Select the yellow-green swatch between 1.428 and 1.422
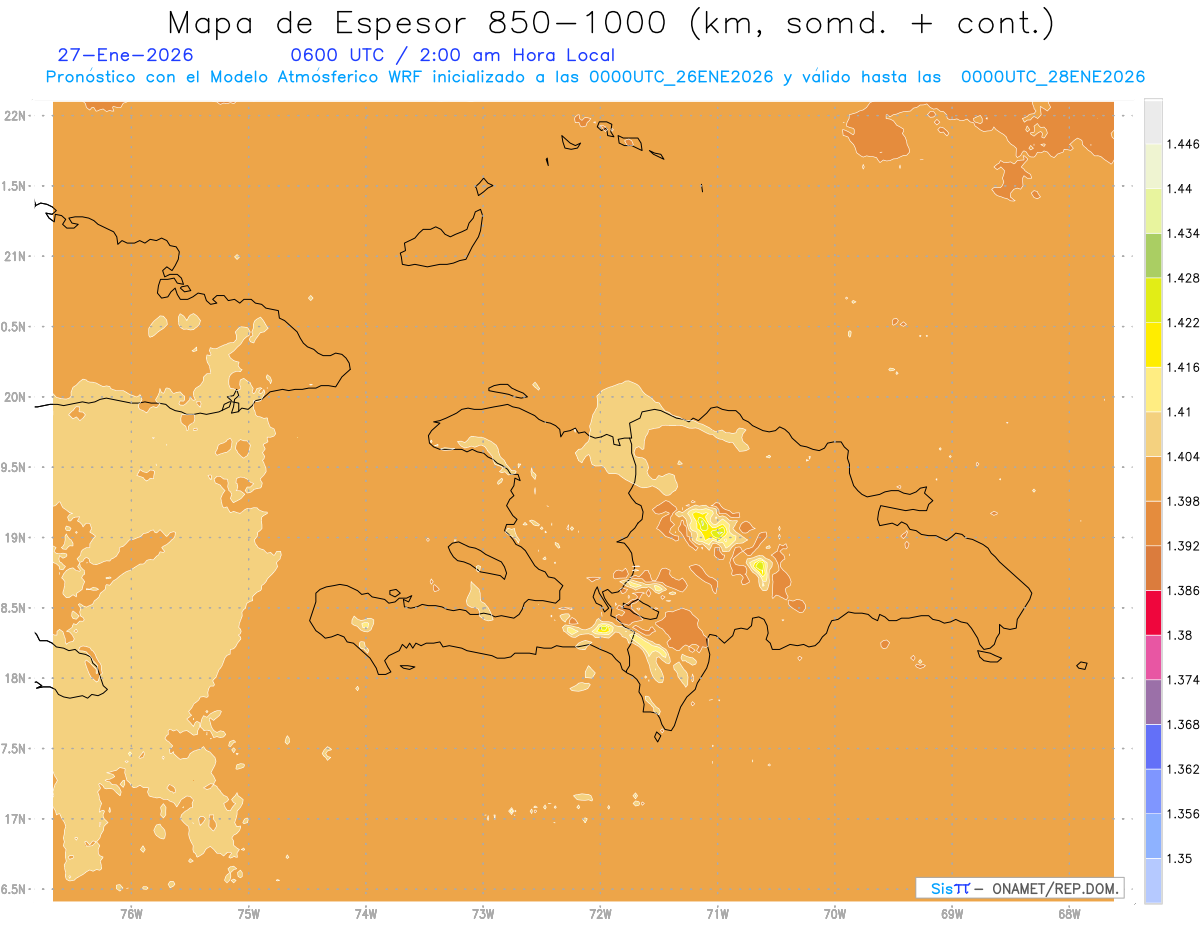 1153,300
